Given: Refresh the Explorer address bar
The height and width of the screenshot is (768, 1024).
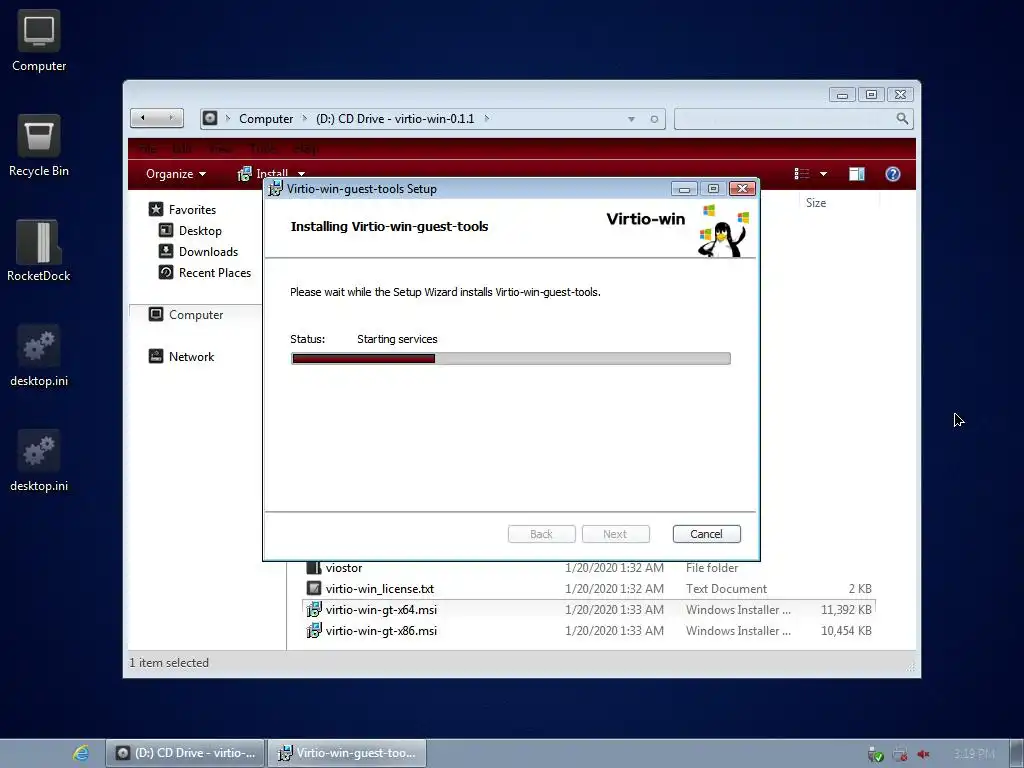Looking at the screenshot, I should (654, 119).
